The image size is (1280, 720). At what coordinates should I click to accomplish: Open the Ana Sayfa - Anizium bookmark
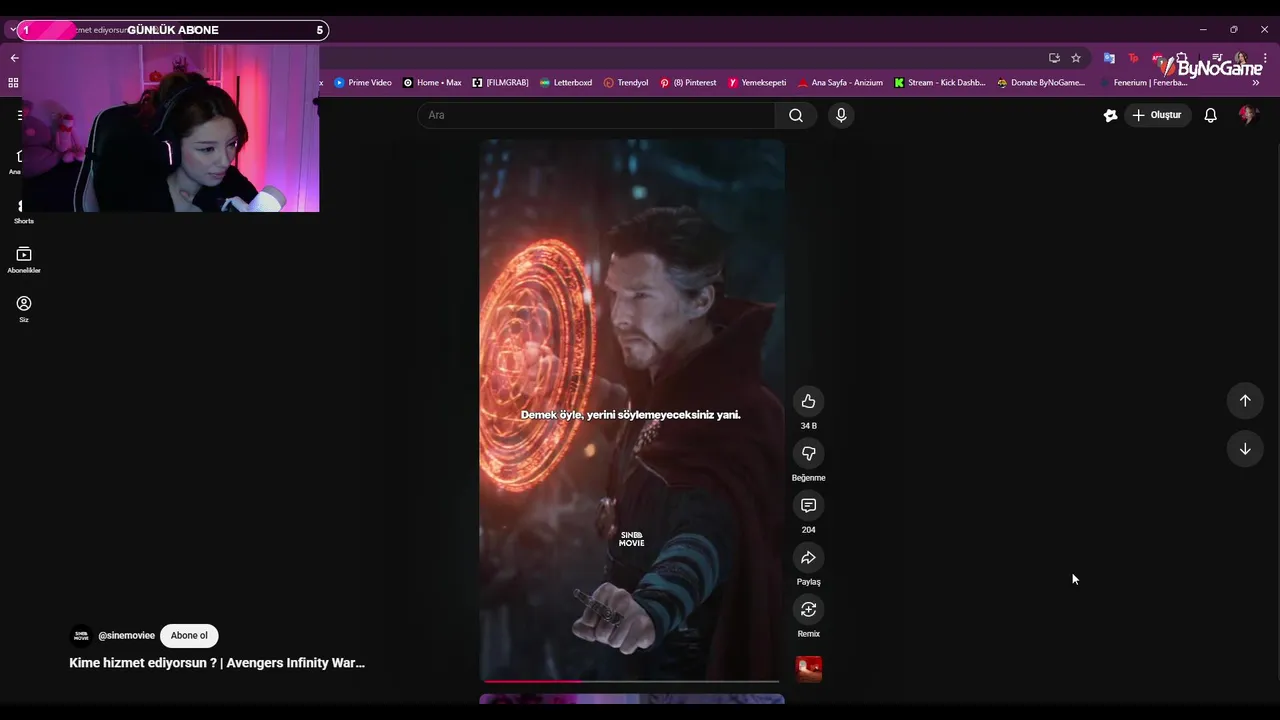click(x=840, y=83)
